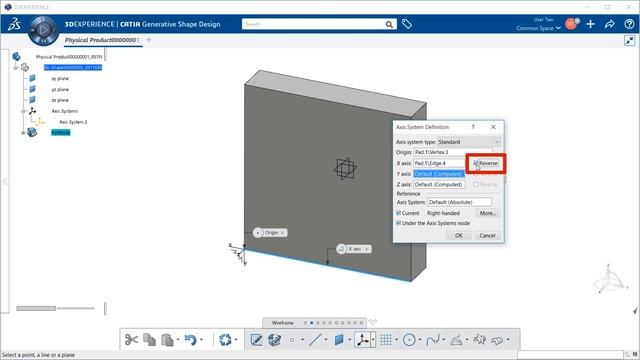Select Axis System.3 in tree
This screenshot has height=360, width=640.
coord(73,122)
